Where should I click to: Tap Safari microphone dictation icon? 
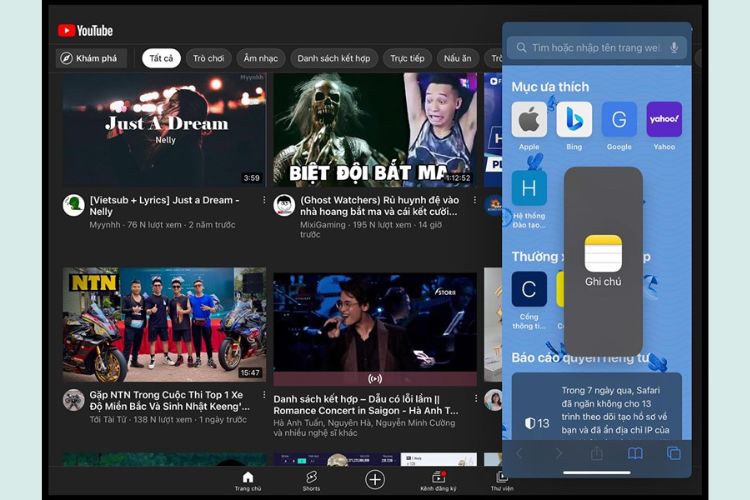(x=674, y=48)
